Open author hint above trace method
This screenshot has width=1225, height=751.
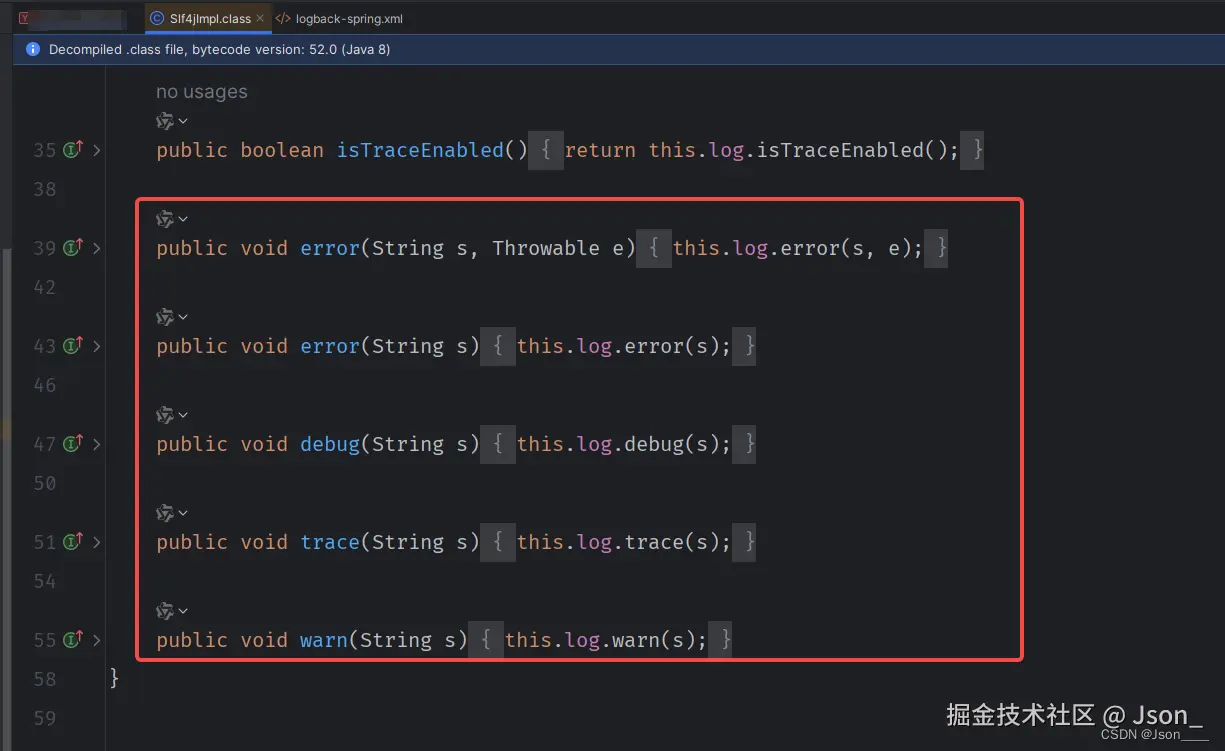tap(172, 513)
